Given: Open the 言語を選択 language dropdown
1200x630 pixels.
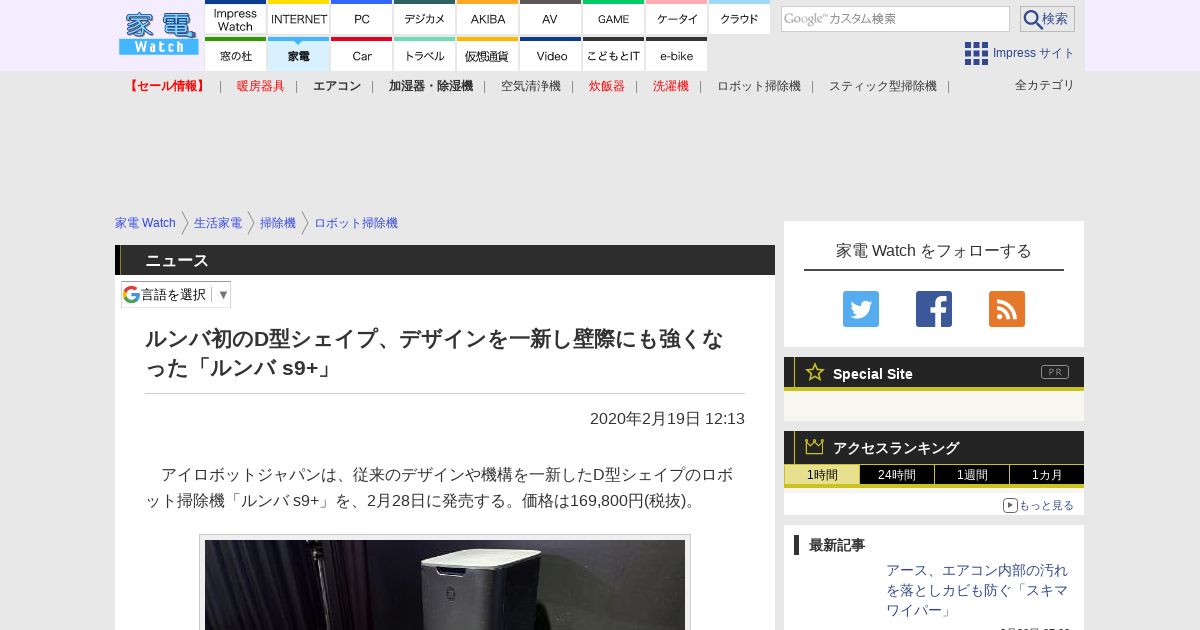Looking at the screenshot, I should (x=176, y=294).
